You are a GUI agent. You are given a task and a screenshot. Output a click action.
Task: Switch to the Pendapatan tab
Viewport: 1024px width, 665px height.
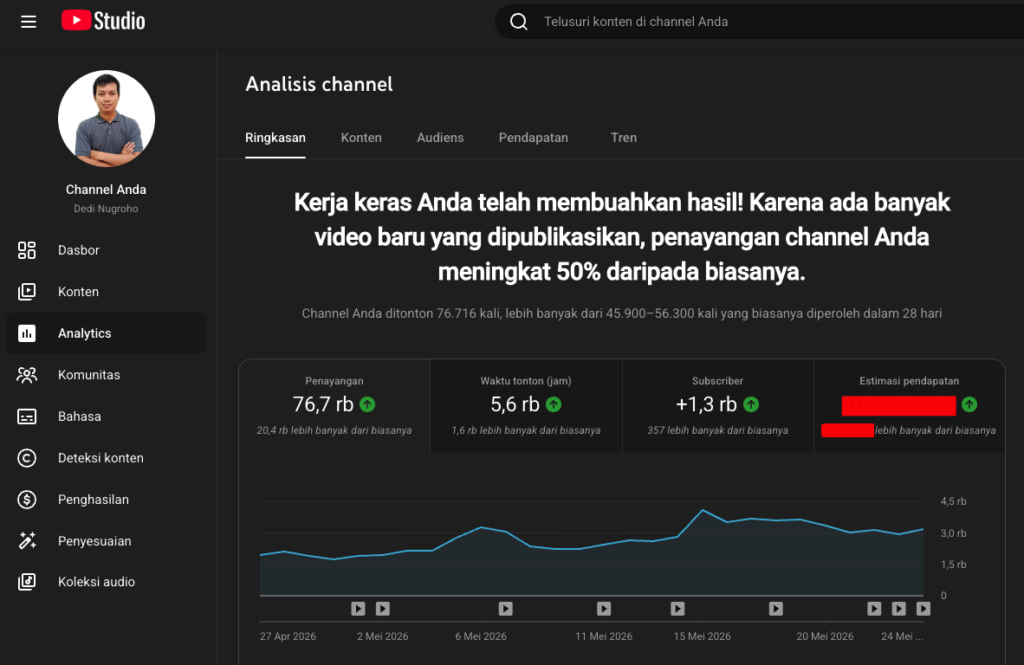534,138
